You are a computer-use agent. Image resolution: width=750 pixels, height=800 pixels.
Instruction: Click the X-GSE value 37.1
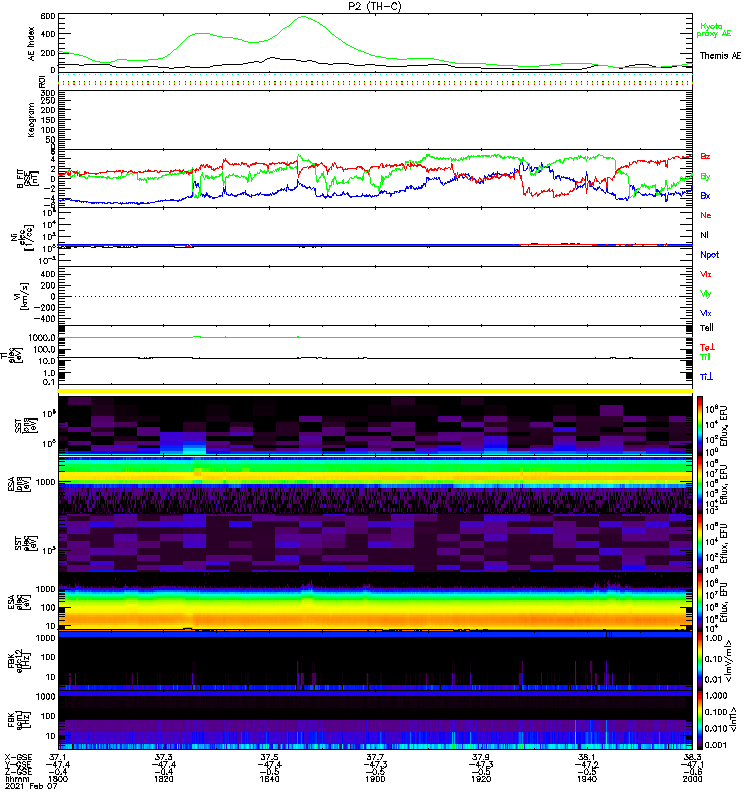(x=58, y=758)
